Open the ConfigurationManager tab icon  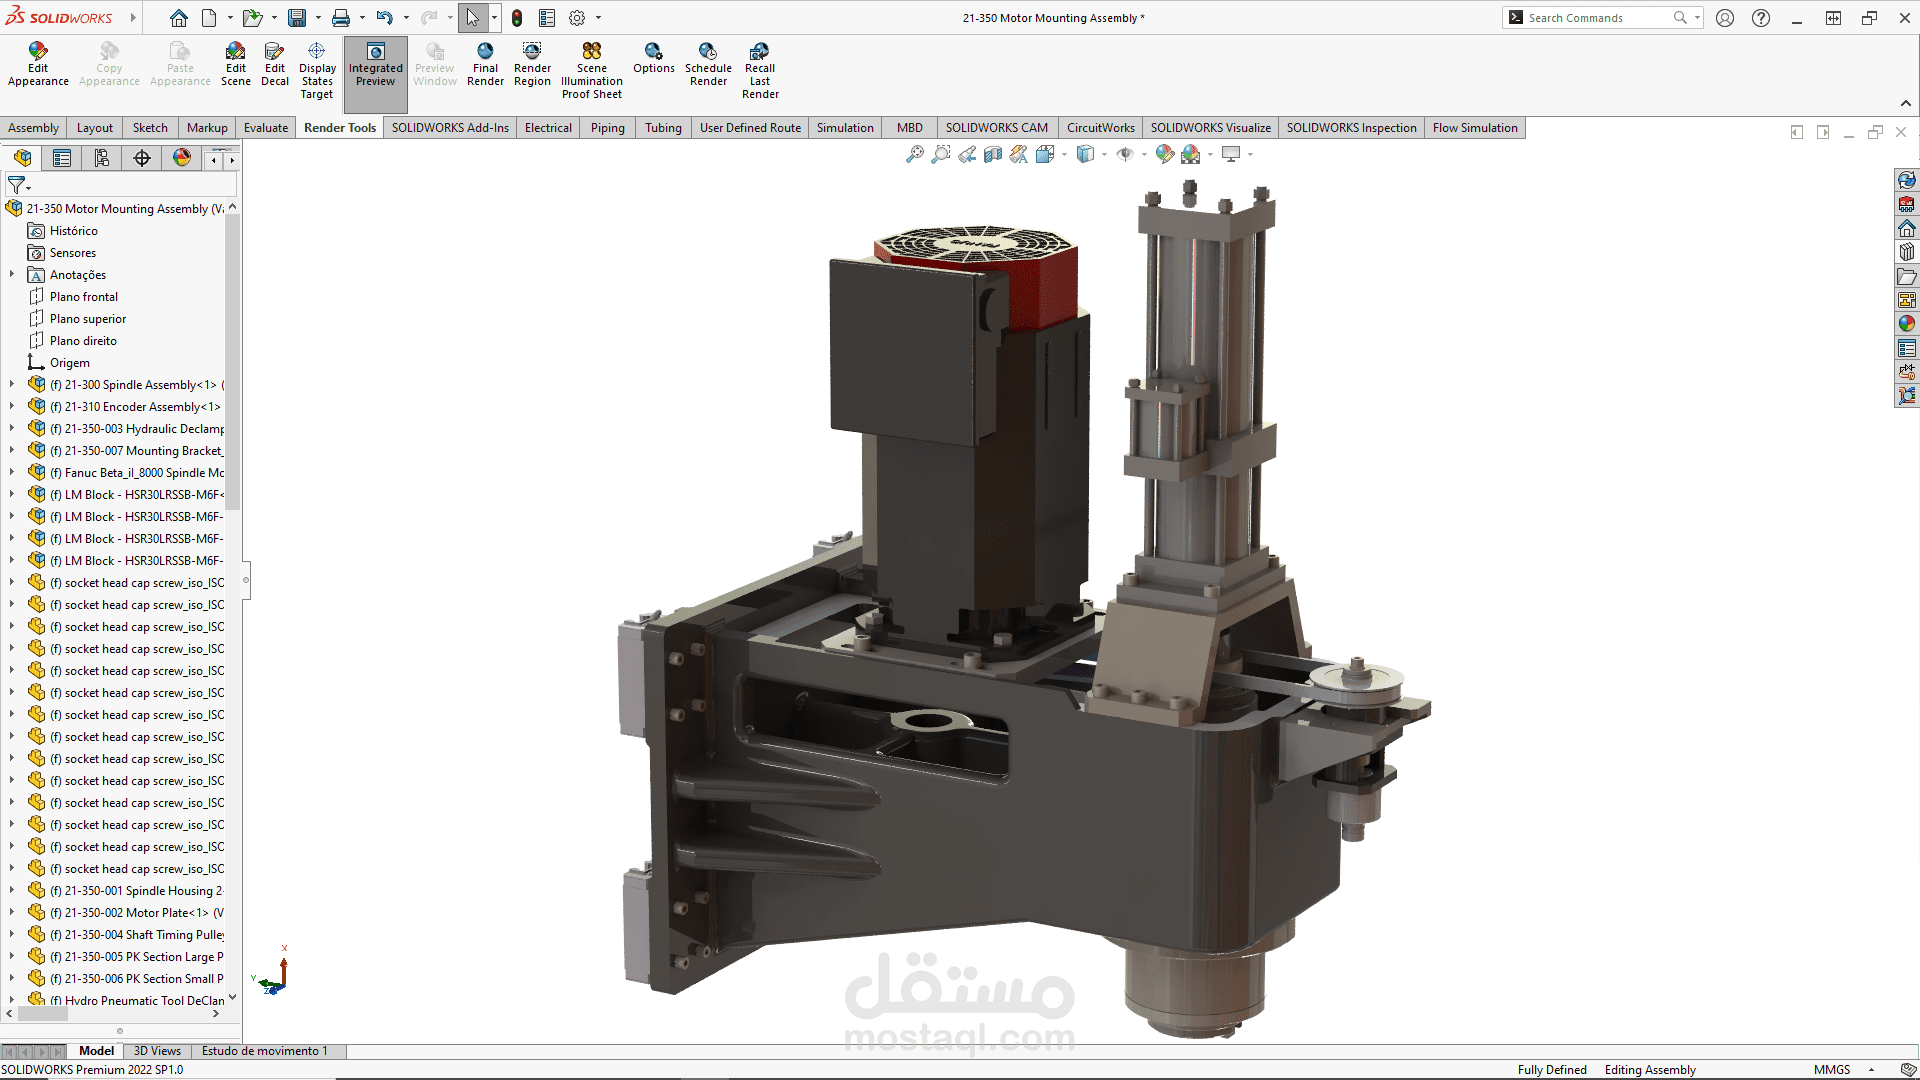click(x=102, y=158)
